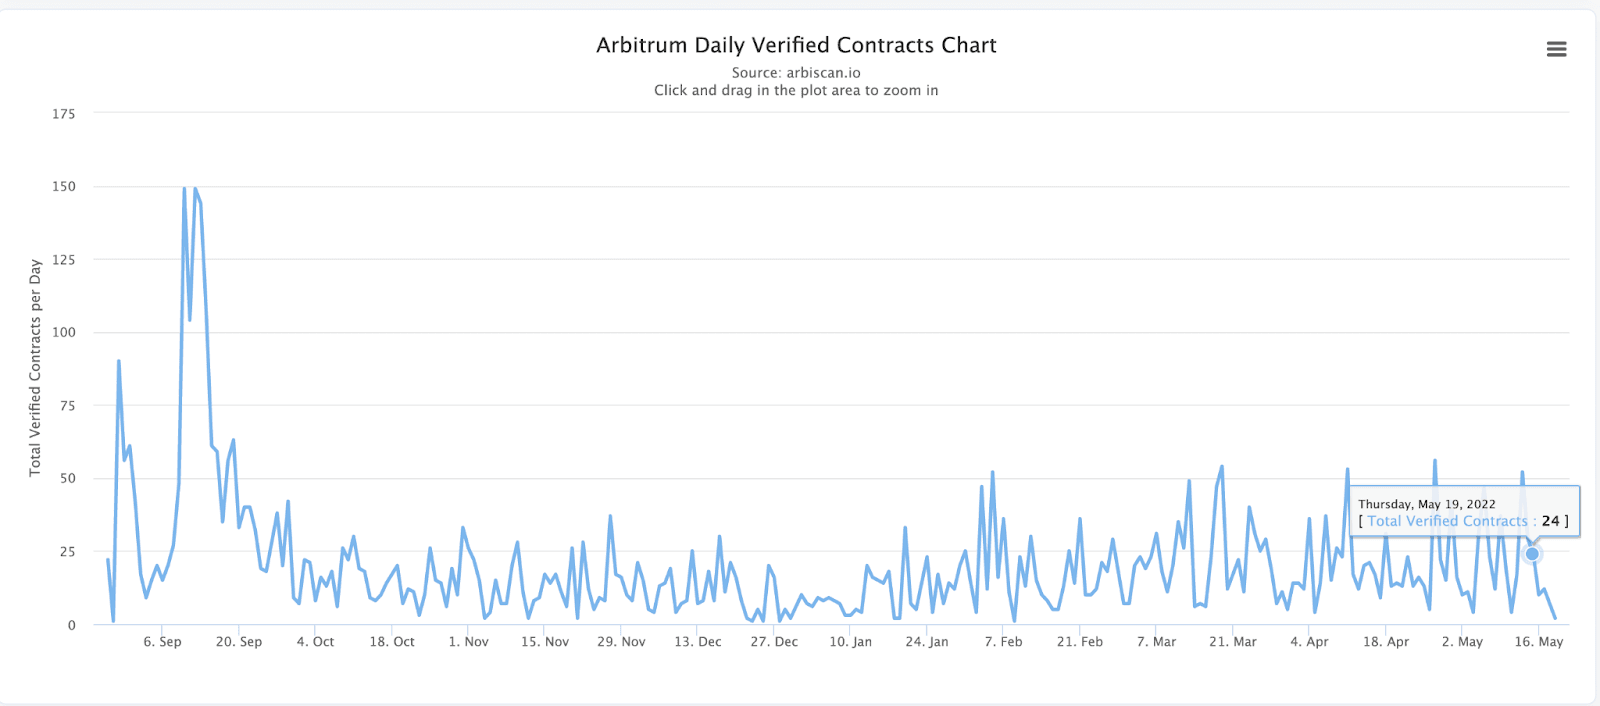Select the highlighted May 19 data point marker
The width and height of the screenshot is (1600, 706).
1532,552
